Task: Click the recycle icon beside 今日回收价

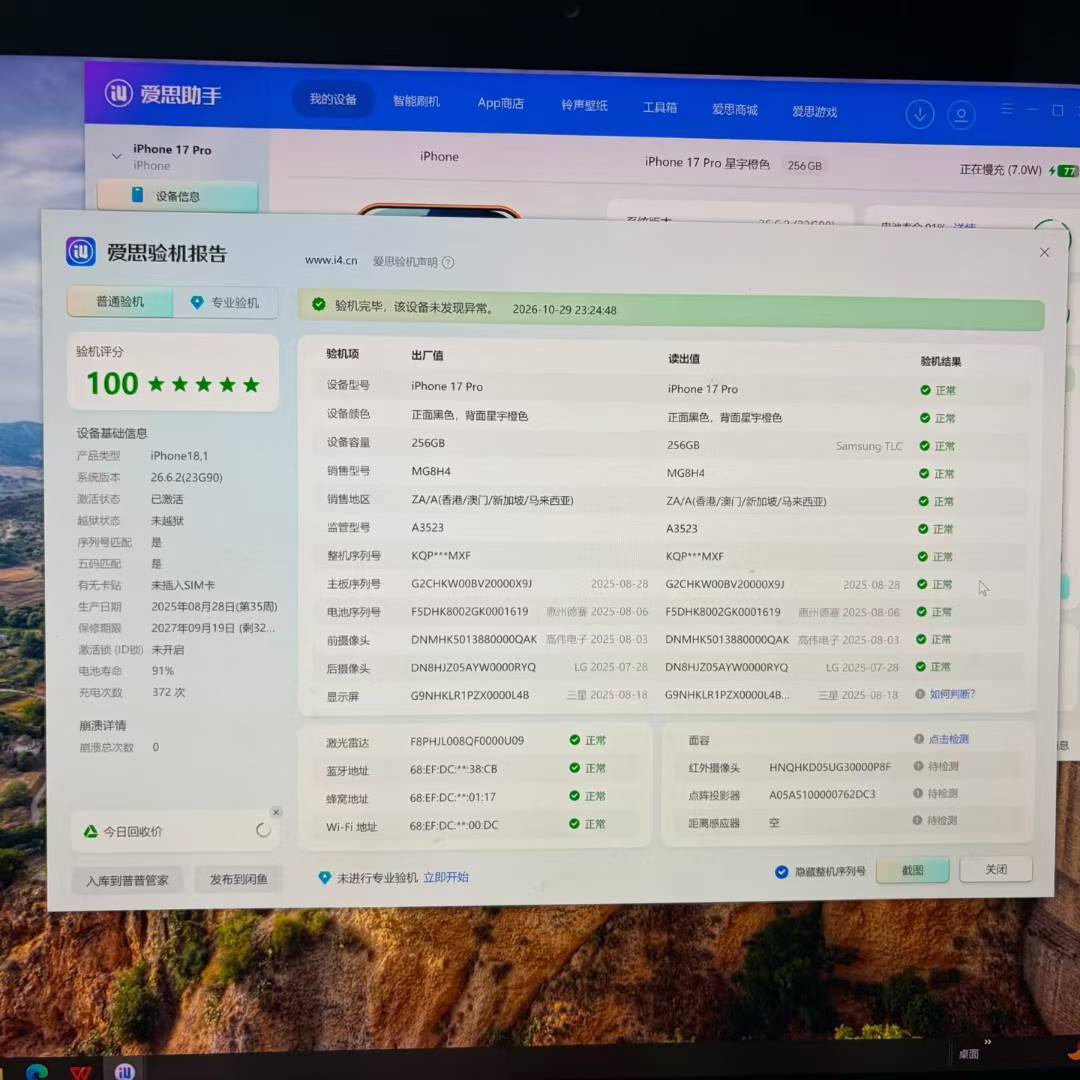Action: tap(90, 831)
